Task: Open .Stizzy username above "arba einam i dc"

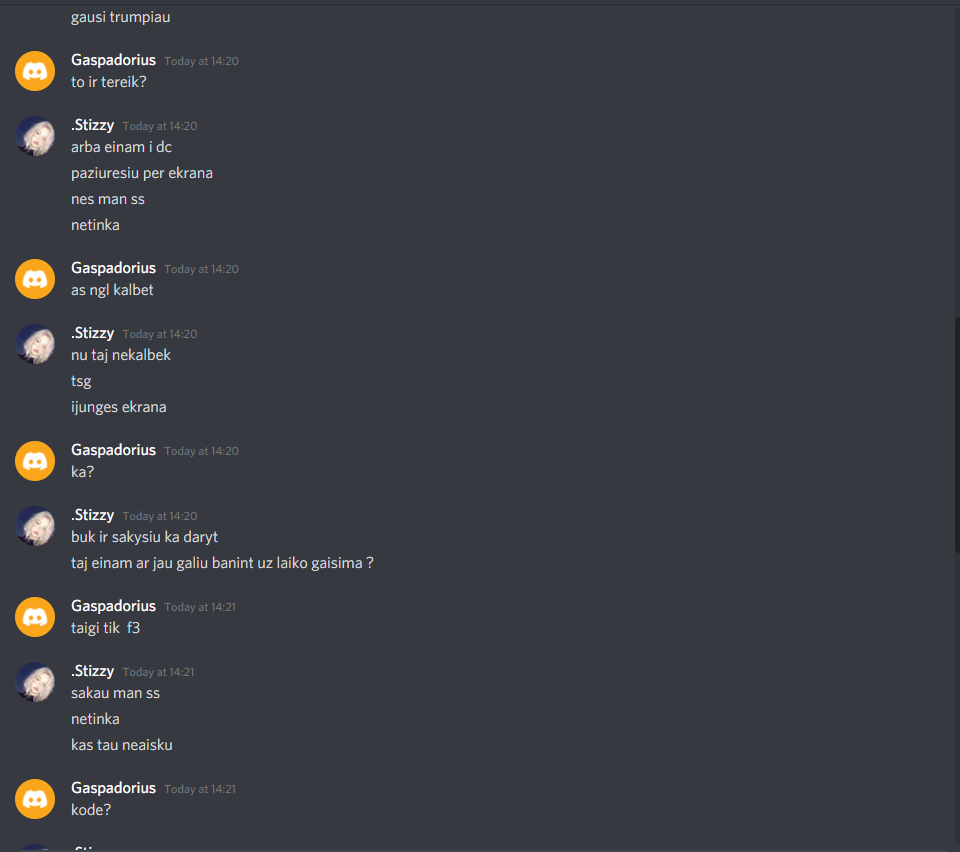Action: tap(92, 125)
